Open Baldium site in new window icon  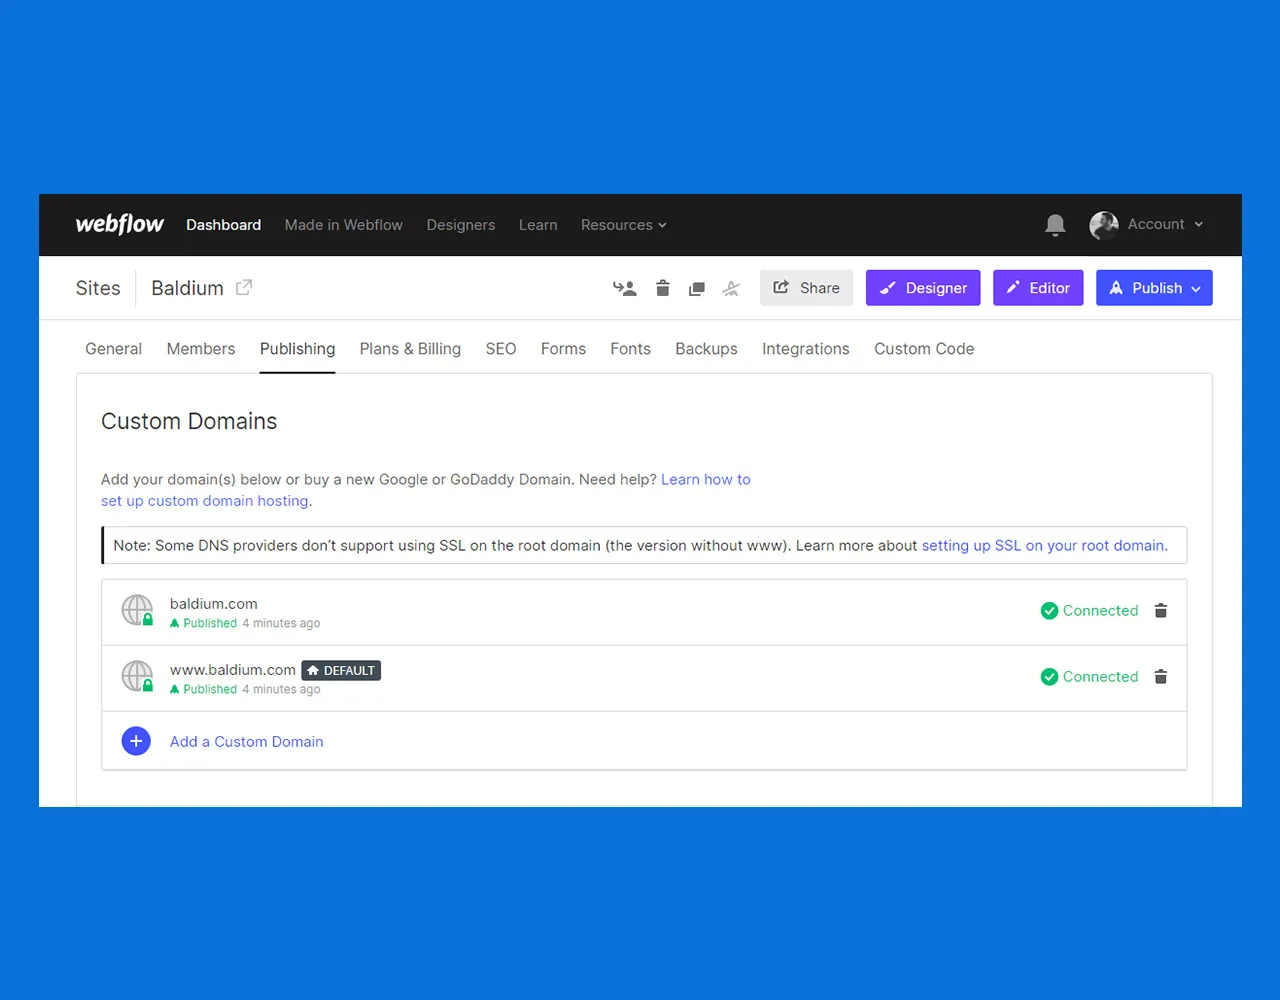point(244,287)
